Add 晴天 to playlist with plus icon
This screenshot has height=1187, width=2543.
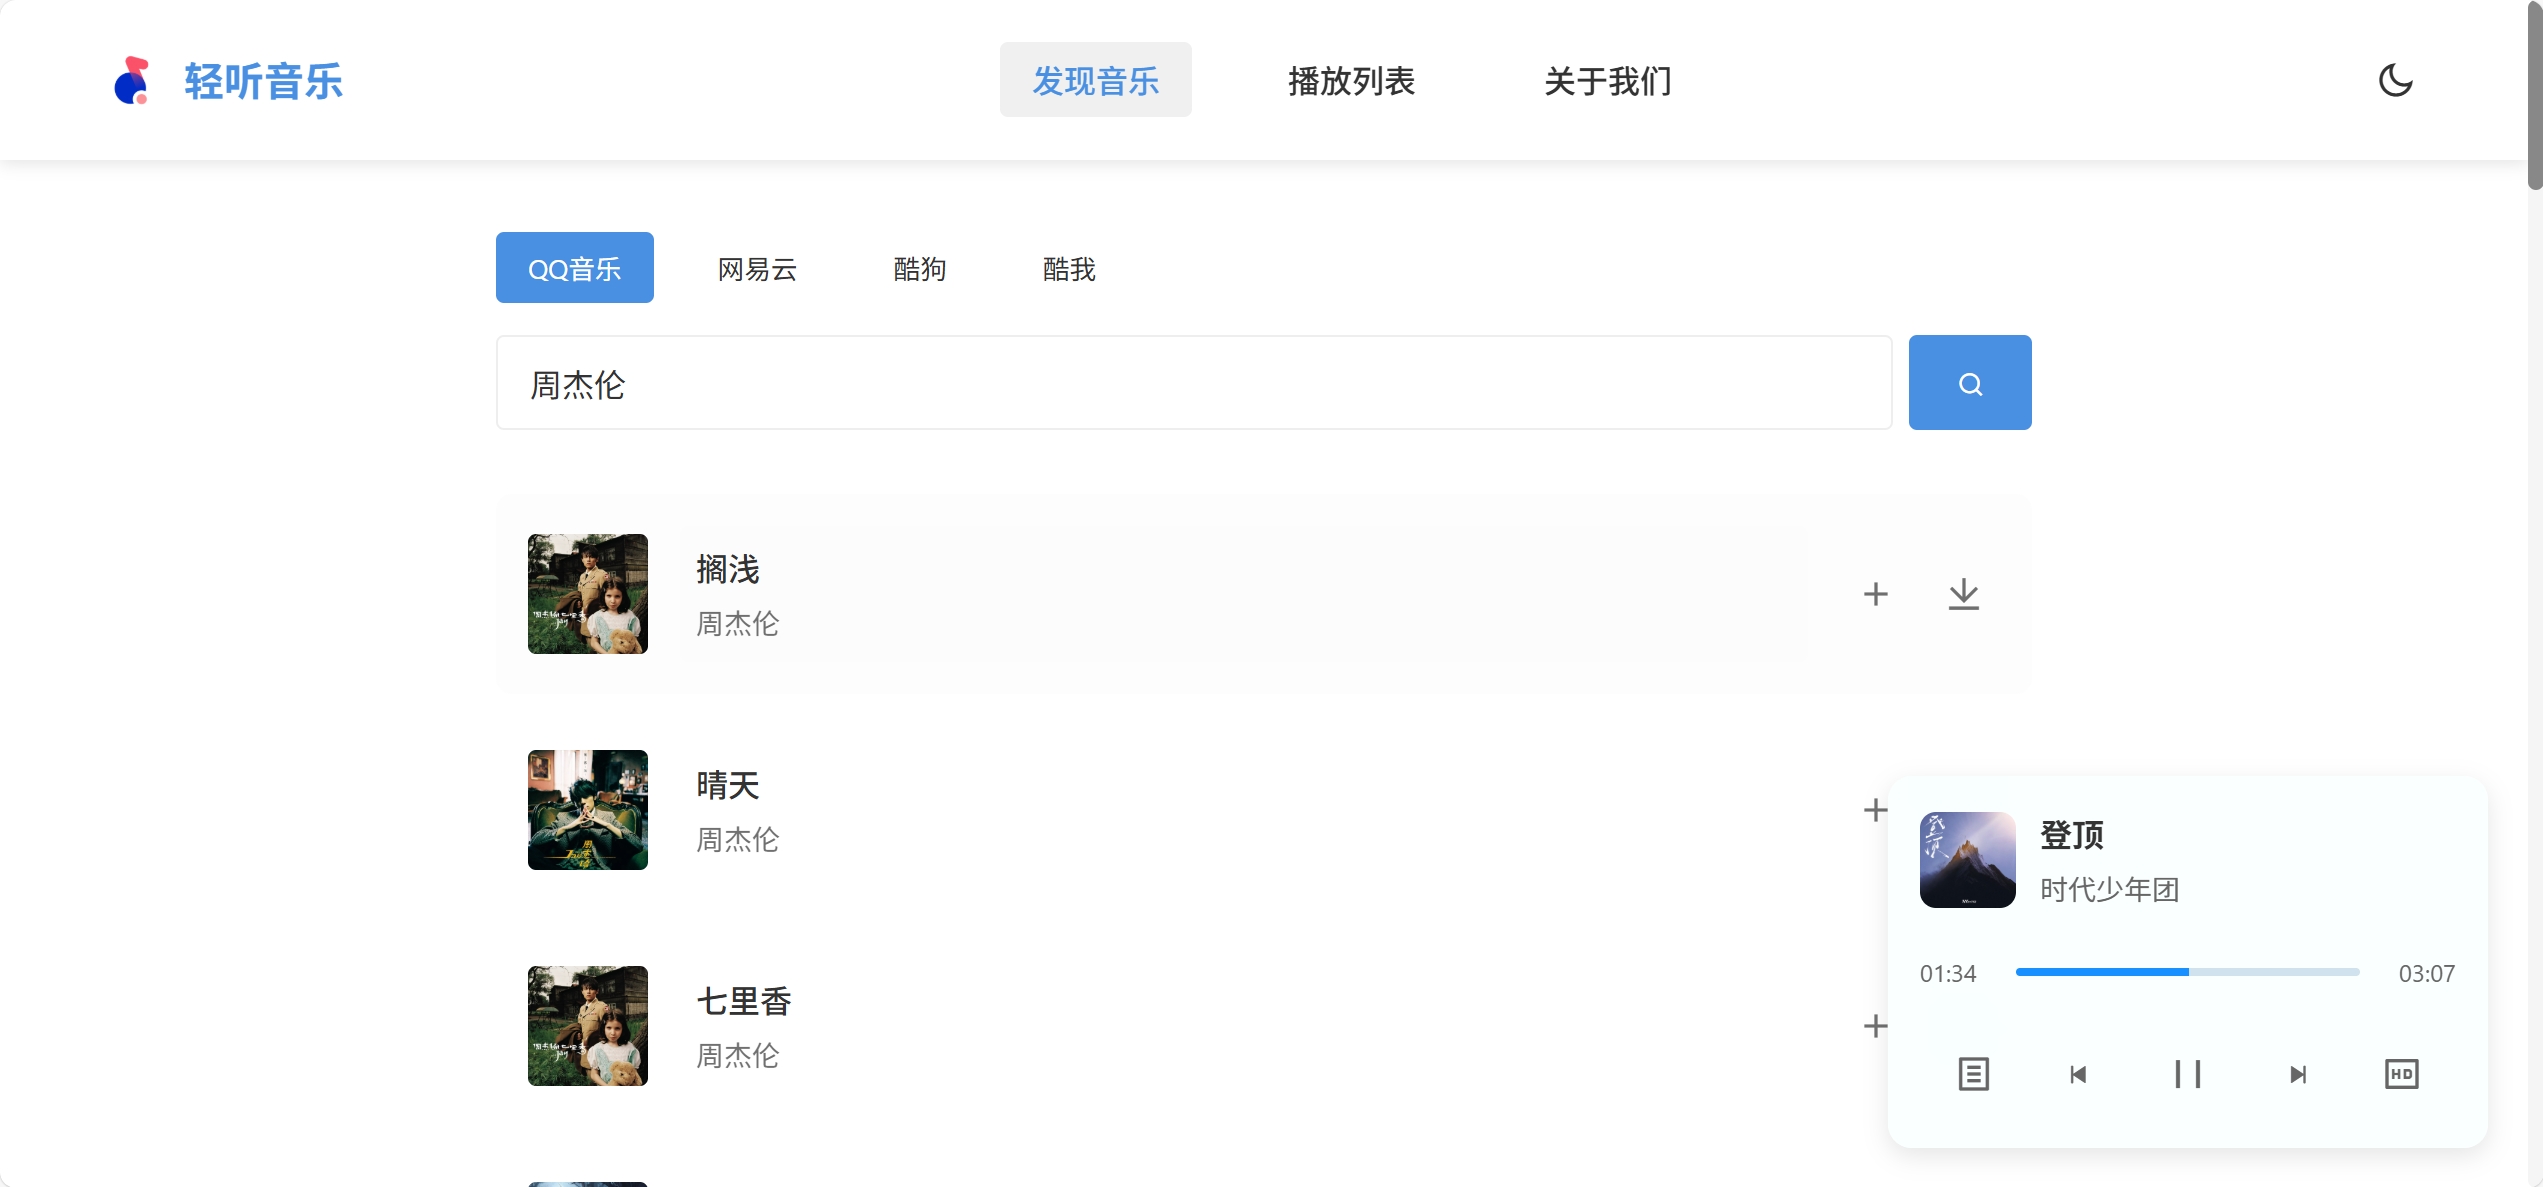(1876, 810)
